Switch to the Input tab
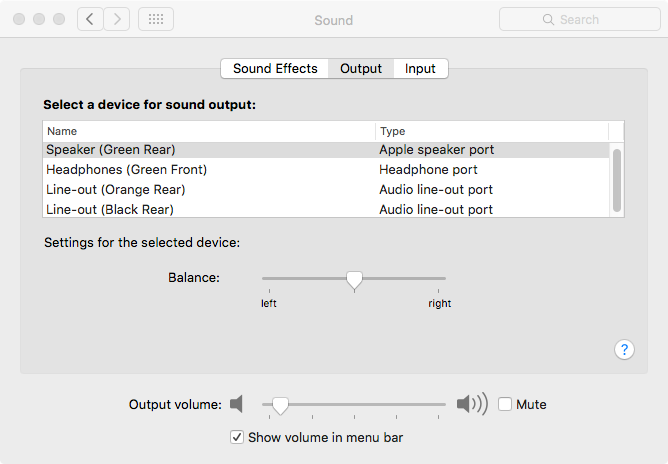Screen dimensions: 668x464 [x=420, y=68]
